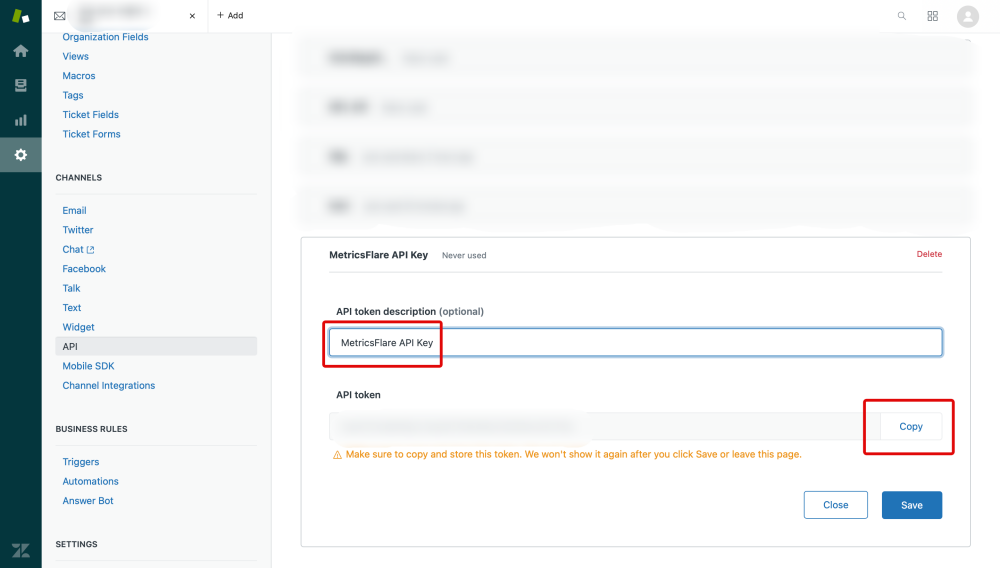This screenshot has width=1000, height=568.
Task: Open the Home icon in sidebar
Action: coord(20,51)
